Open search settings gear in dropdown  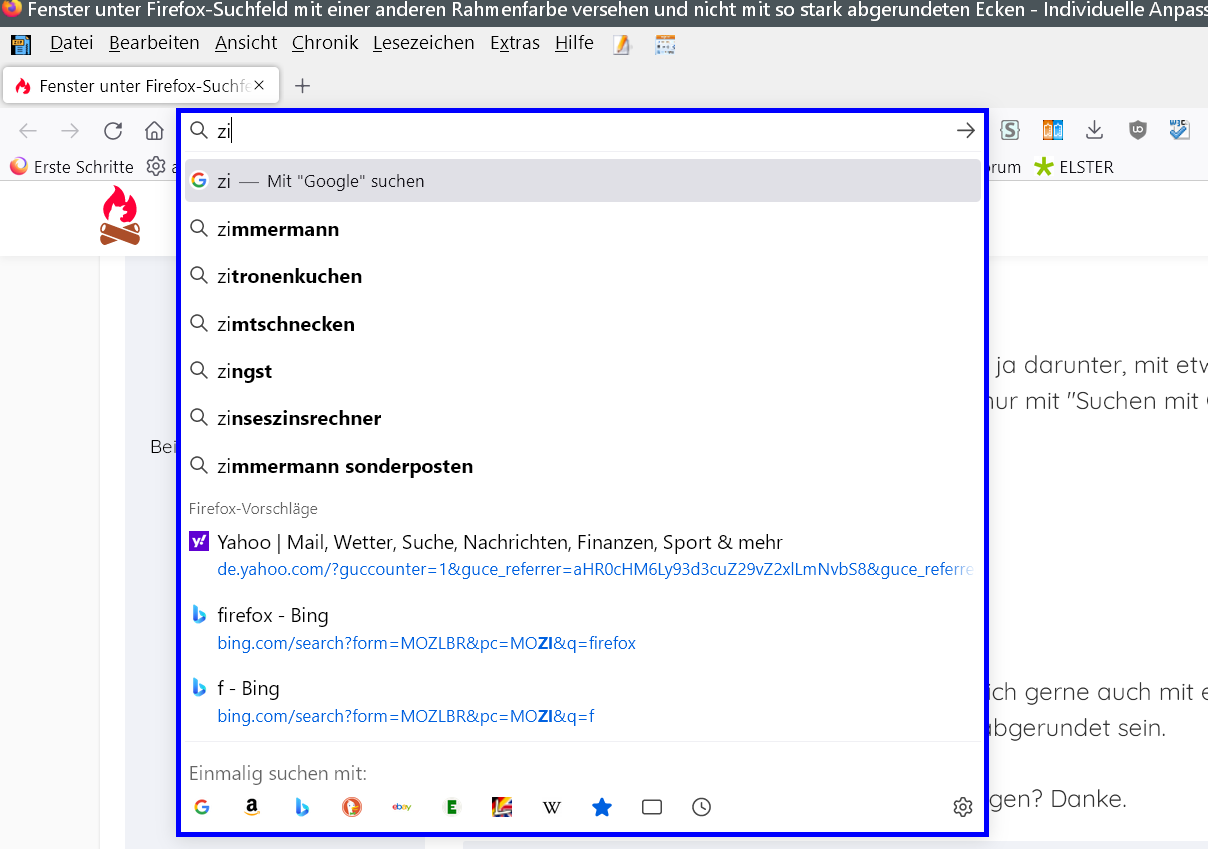pyautogui.click(x=962, y=807)
